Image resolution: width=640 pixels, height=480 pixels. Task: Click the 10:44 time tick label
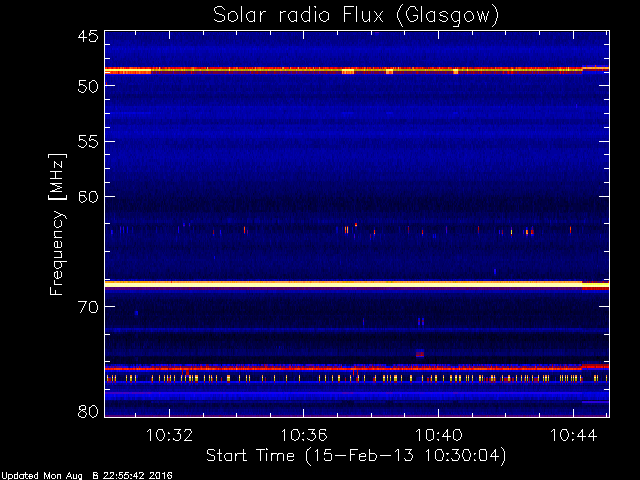click(x=573, y=435)
